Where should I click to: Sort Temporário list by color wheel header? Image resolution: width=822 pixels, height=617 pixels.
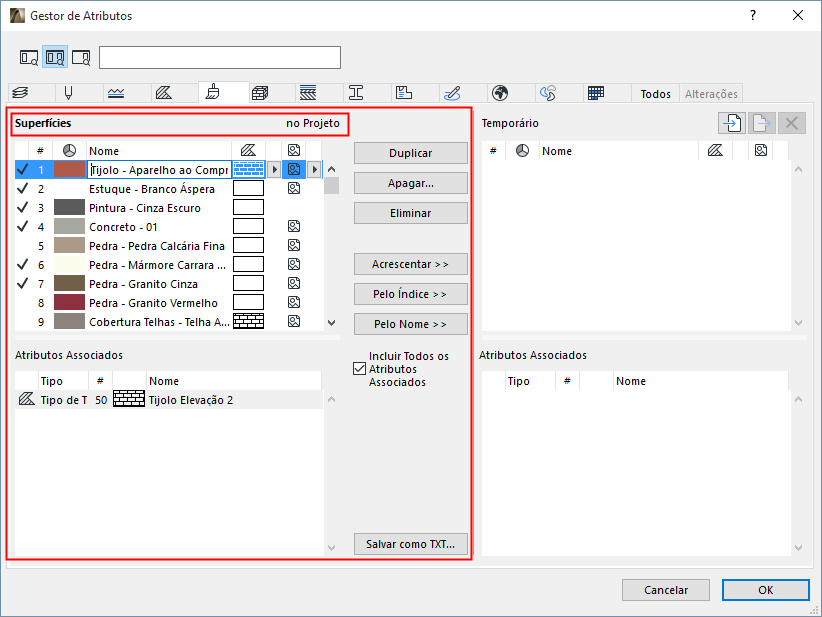[522, 151]
